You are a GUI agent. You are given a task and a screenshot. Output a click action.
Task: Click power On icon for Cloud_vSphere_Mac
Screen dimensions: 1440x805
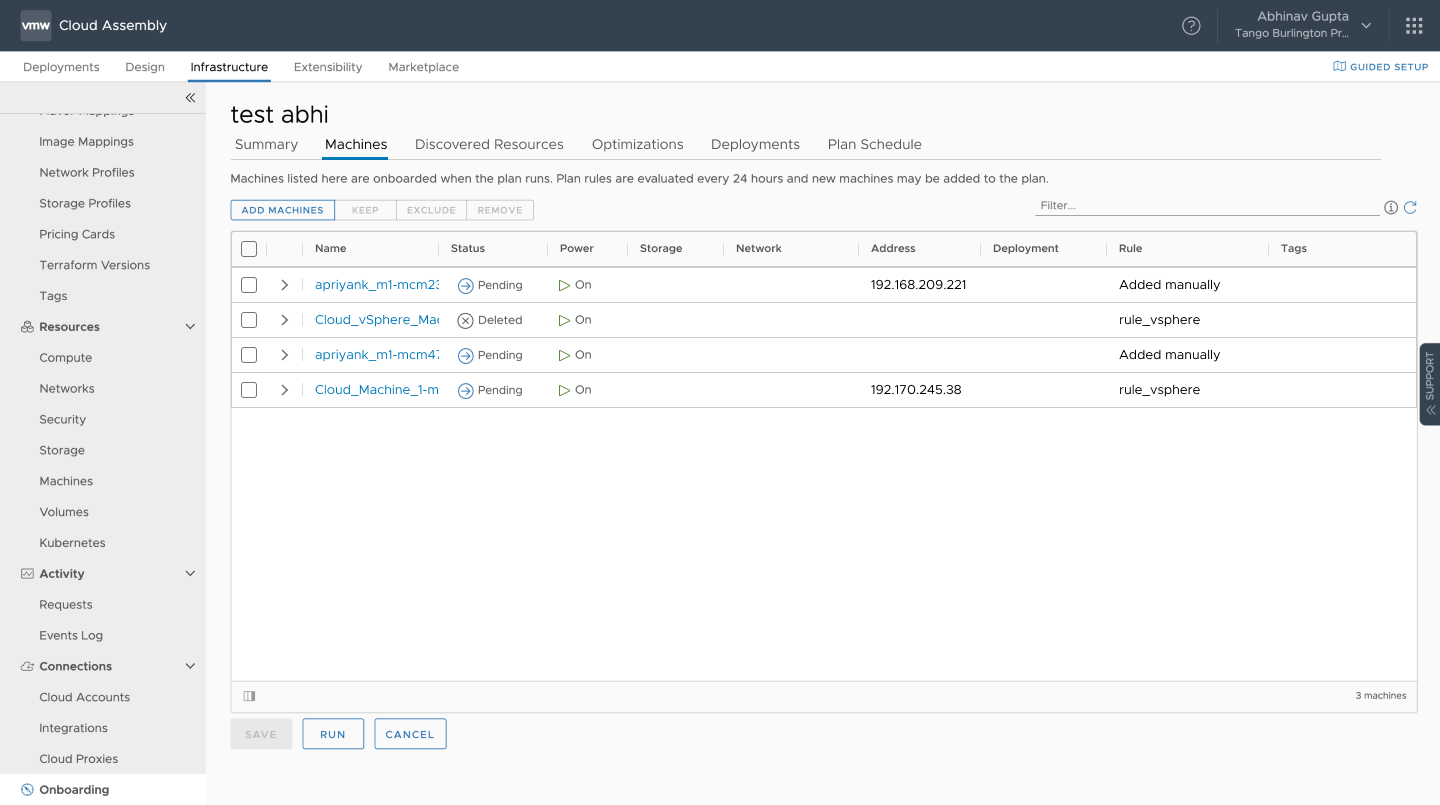(565, 320)
